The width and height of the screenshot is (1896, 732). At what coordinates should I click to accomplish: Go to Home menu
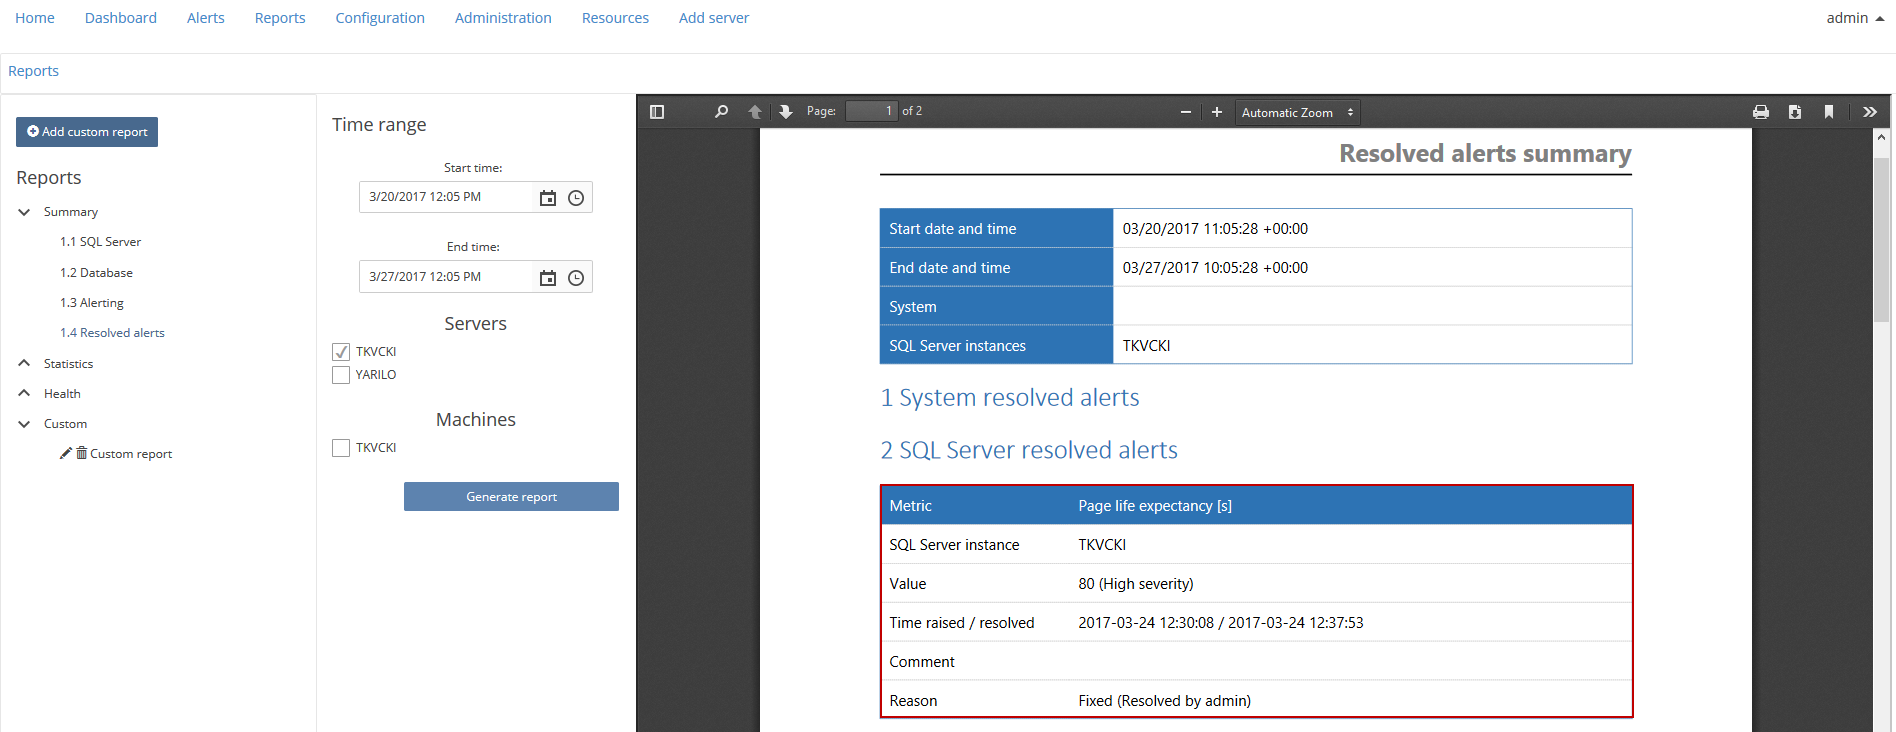[x=35, y=18]
